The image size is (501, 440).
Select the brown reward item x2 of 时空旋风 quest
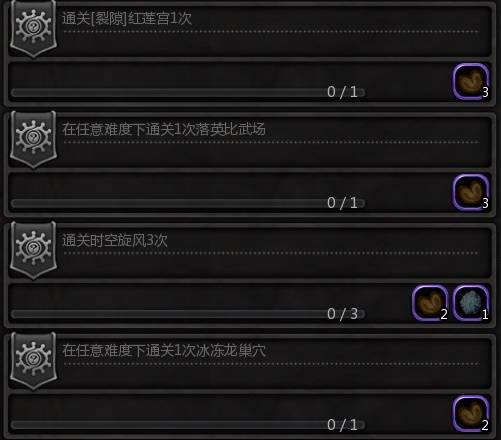(430, 303)
